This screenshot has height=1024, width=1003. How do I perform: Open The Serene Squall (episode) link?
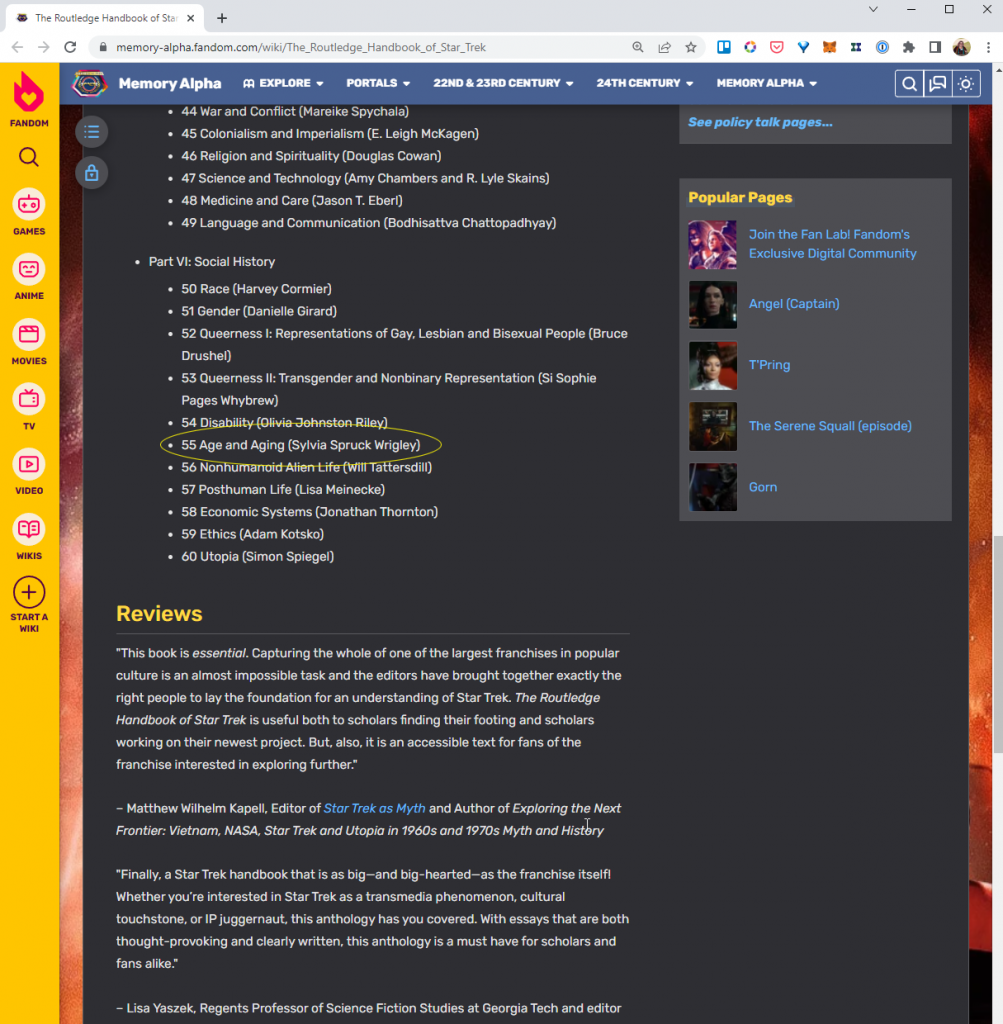(x=830, y=426)
